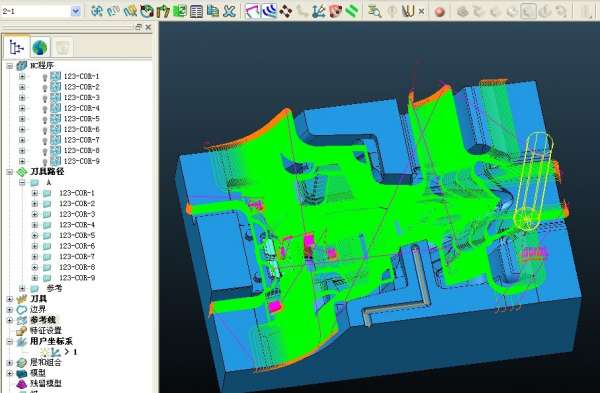This screenshot has height=393, width=600.
Task: Toggle light bulb for NC program 123-COR-5
Action: click(45, 119)
